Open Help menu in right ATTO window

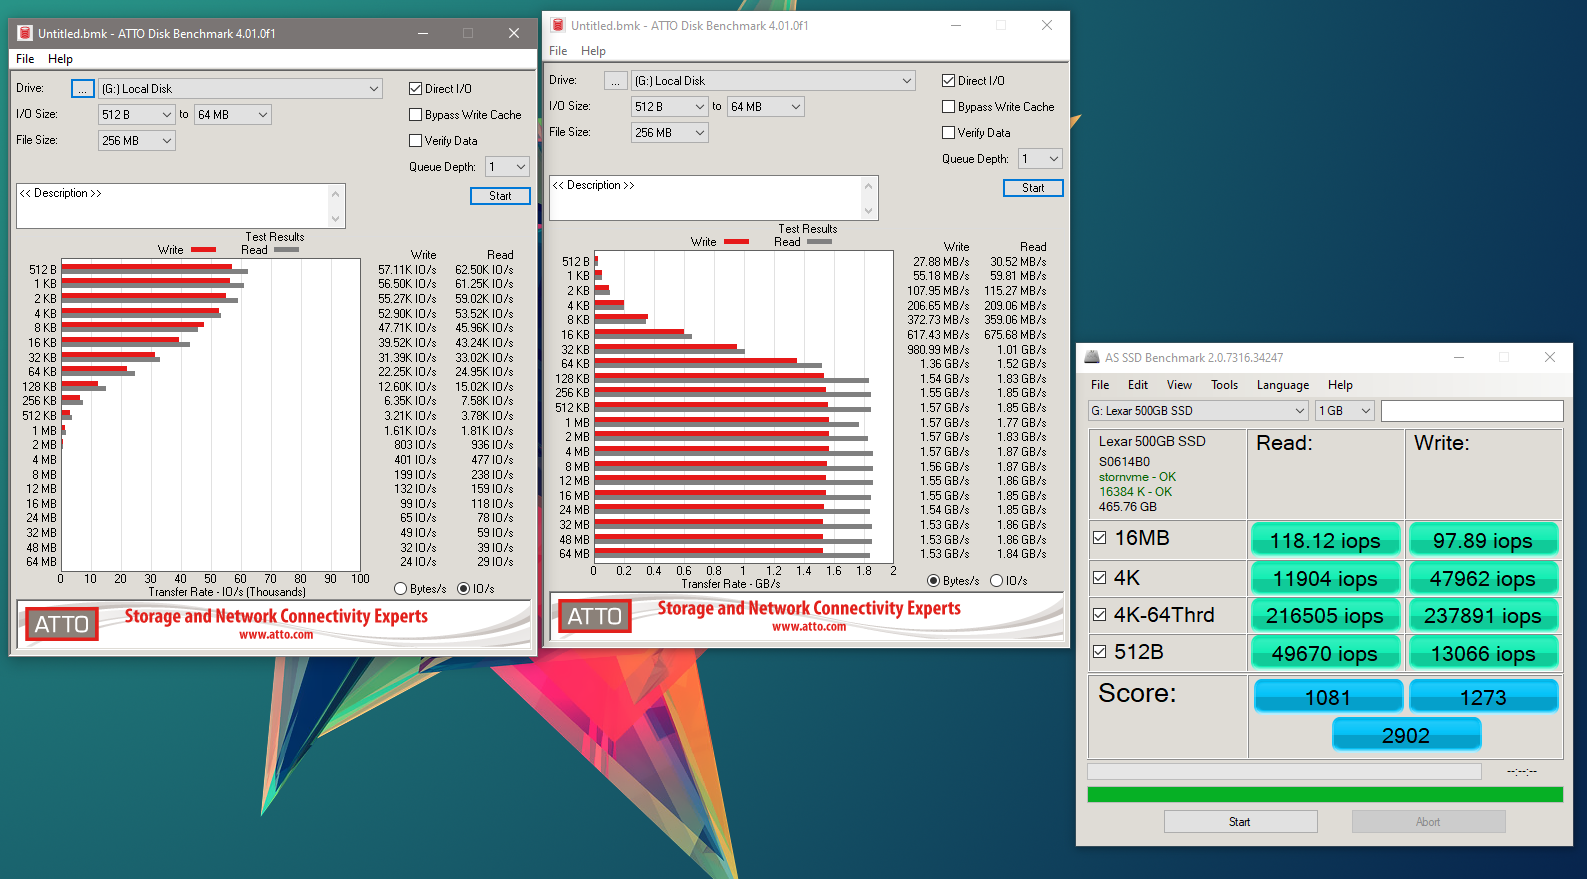click(x=593, y=51)
